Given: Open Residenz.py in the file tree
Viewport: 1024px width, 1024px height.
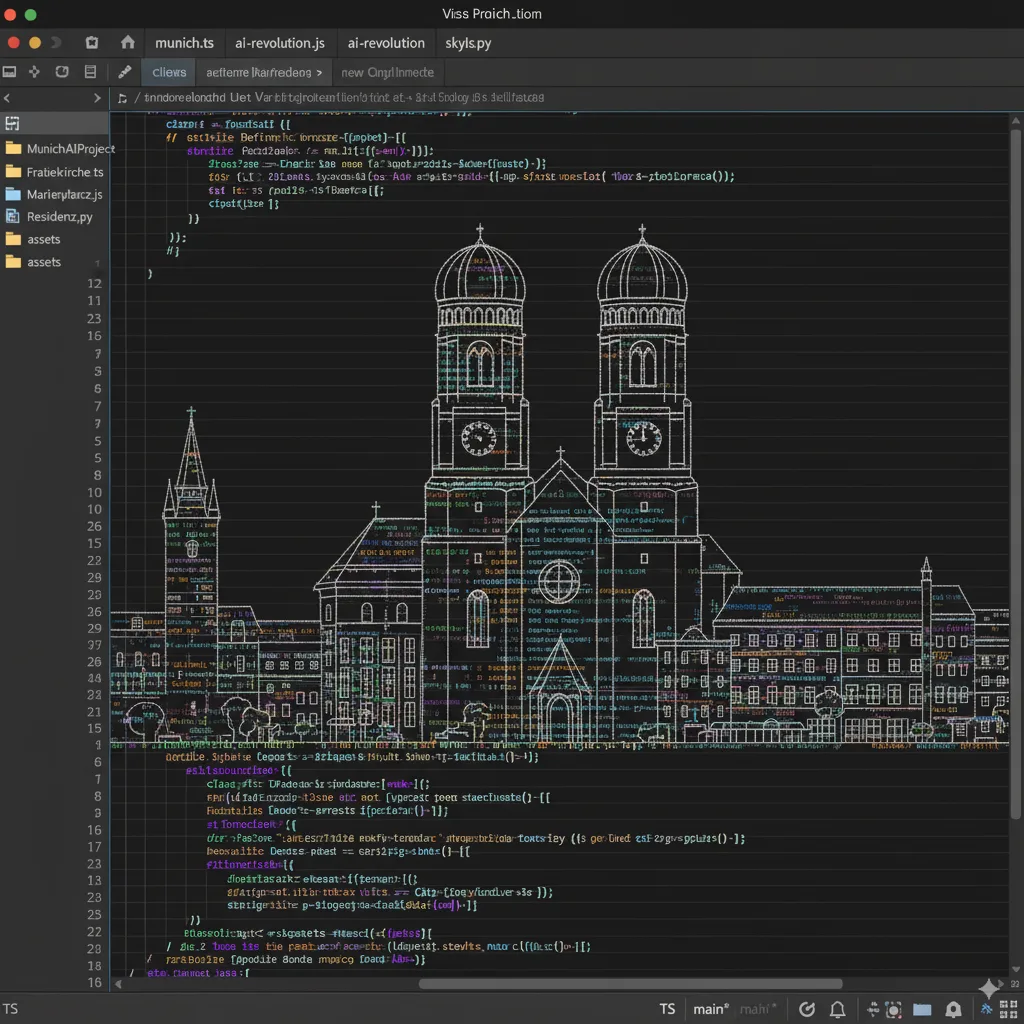Looking at the screenshot, I should pos(59,216).
